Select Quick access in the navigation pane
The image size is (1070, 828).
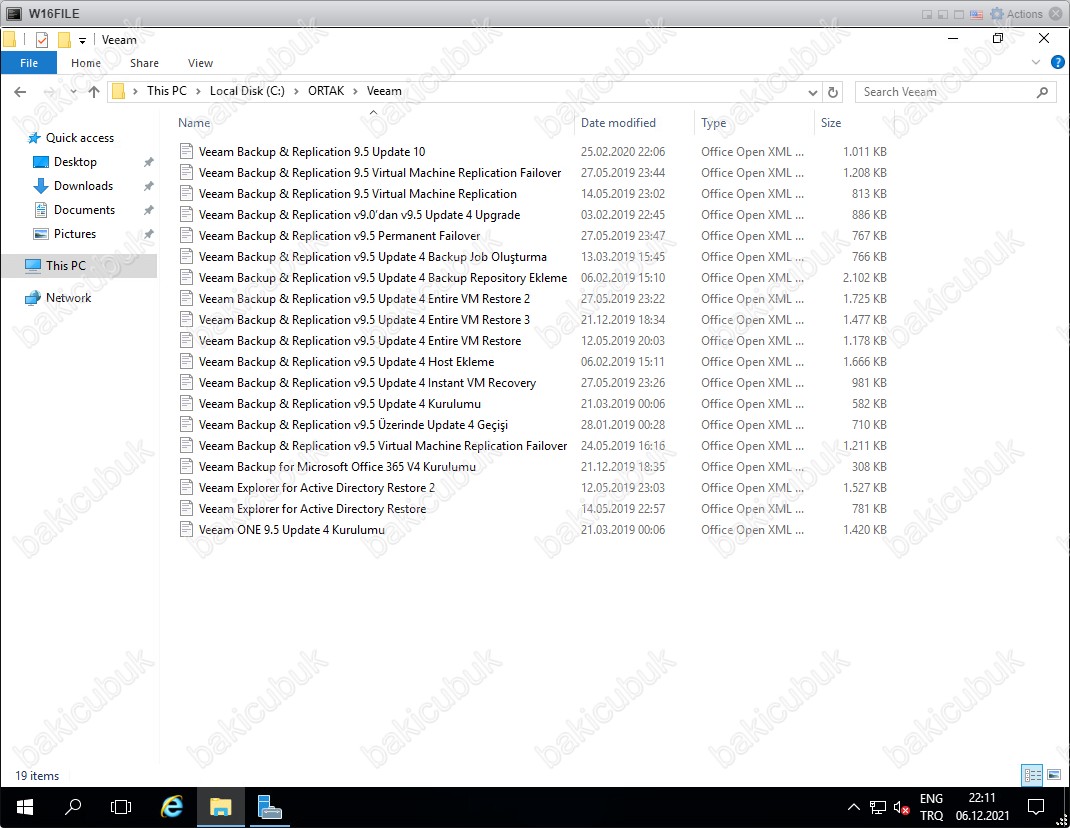(80, 138)
